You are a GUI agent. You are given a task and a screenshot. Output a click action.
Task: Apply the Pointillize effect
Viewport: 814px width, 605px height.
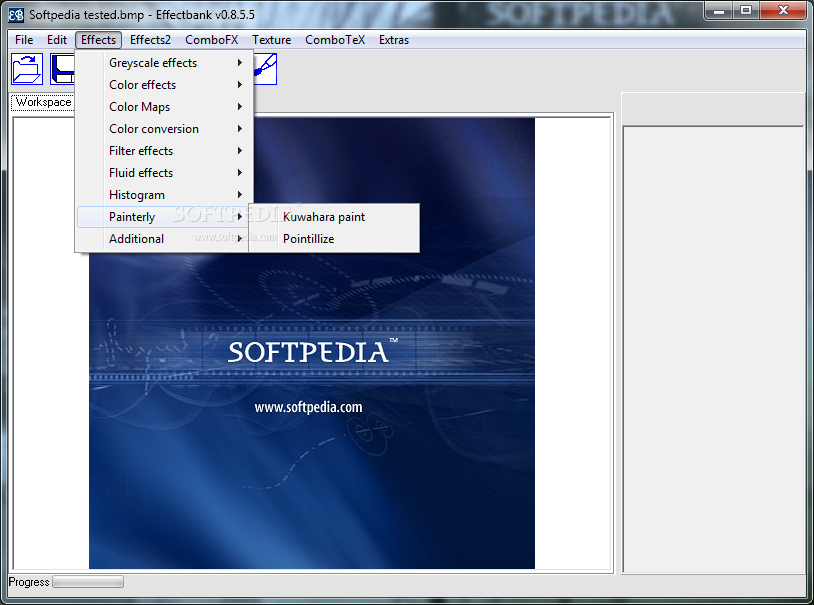pyautogui.click(x=334, y=239)
